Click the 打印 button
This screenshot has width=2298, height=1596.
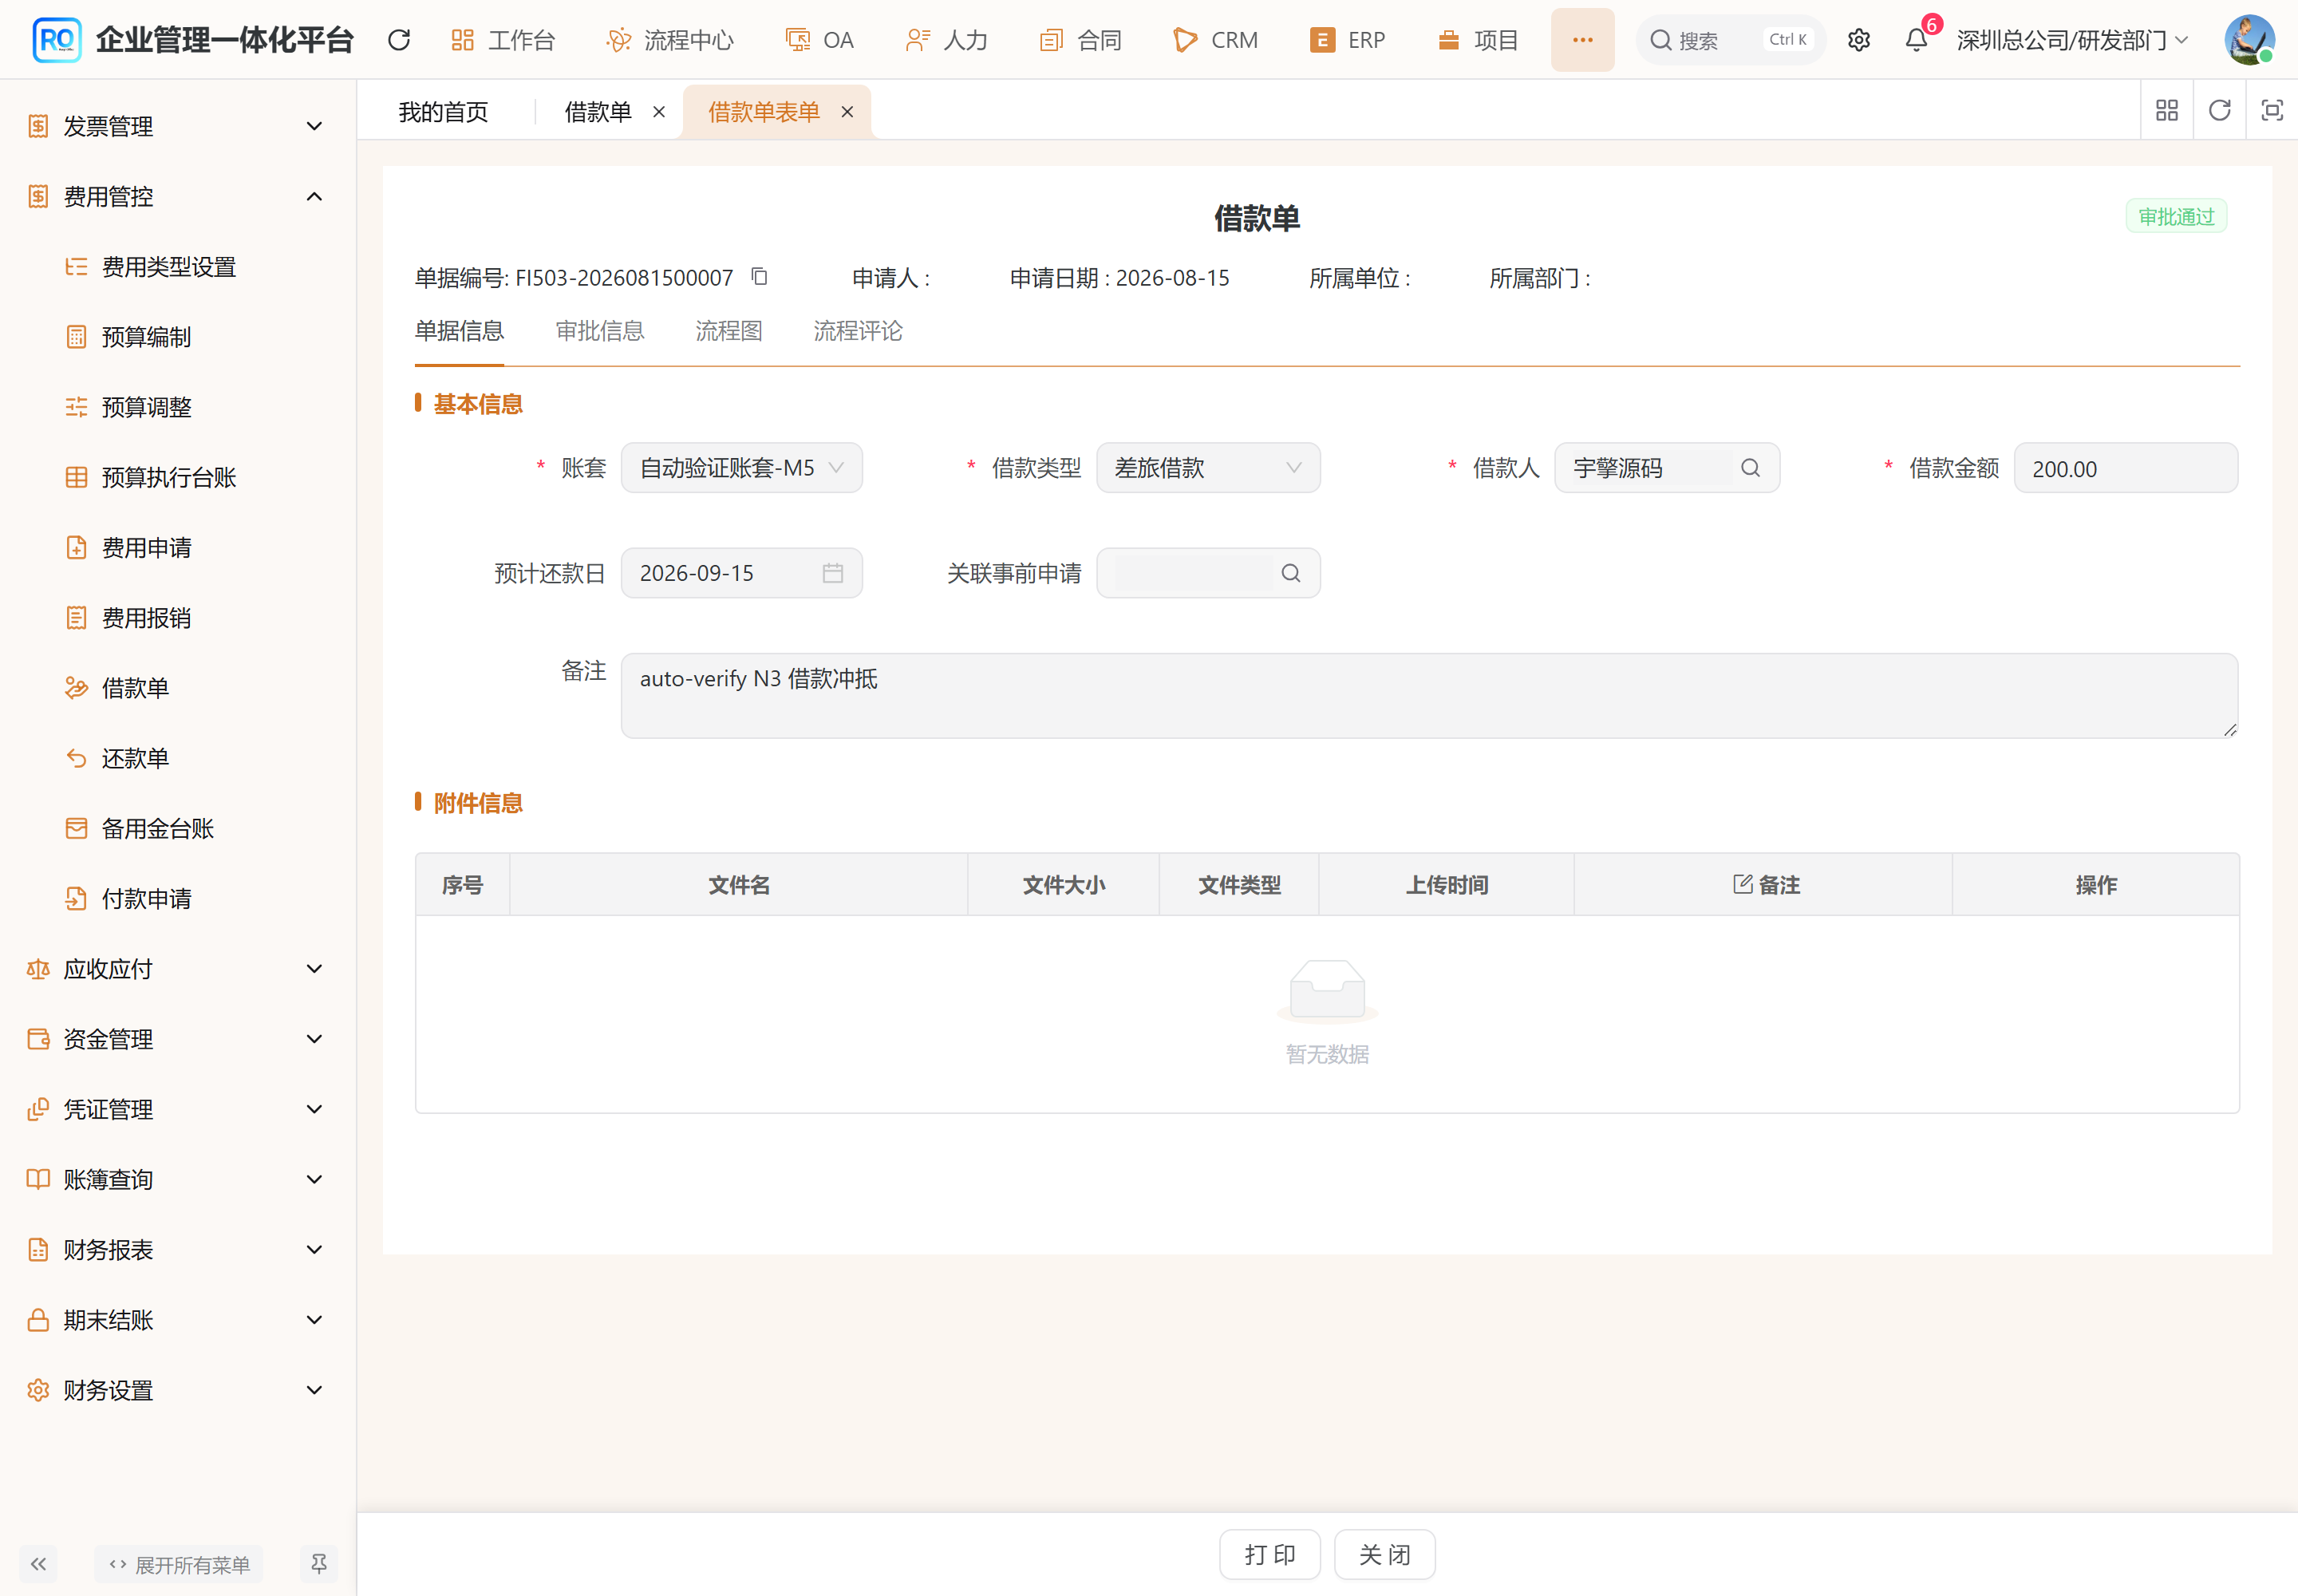1270,1554
